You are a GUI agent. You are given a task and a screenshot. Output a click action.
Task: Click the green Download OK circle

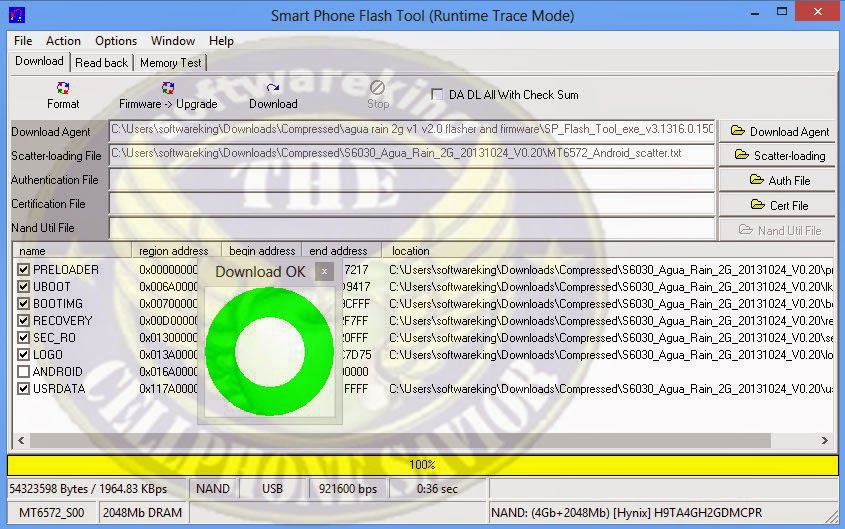point(269,351)
